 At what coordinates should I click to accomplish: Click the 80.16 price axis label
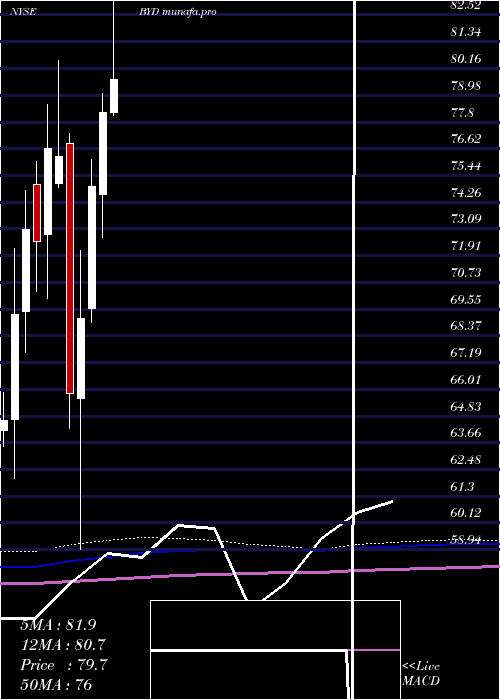pos(466,58)
